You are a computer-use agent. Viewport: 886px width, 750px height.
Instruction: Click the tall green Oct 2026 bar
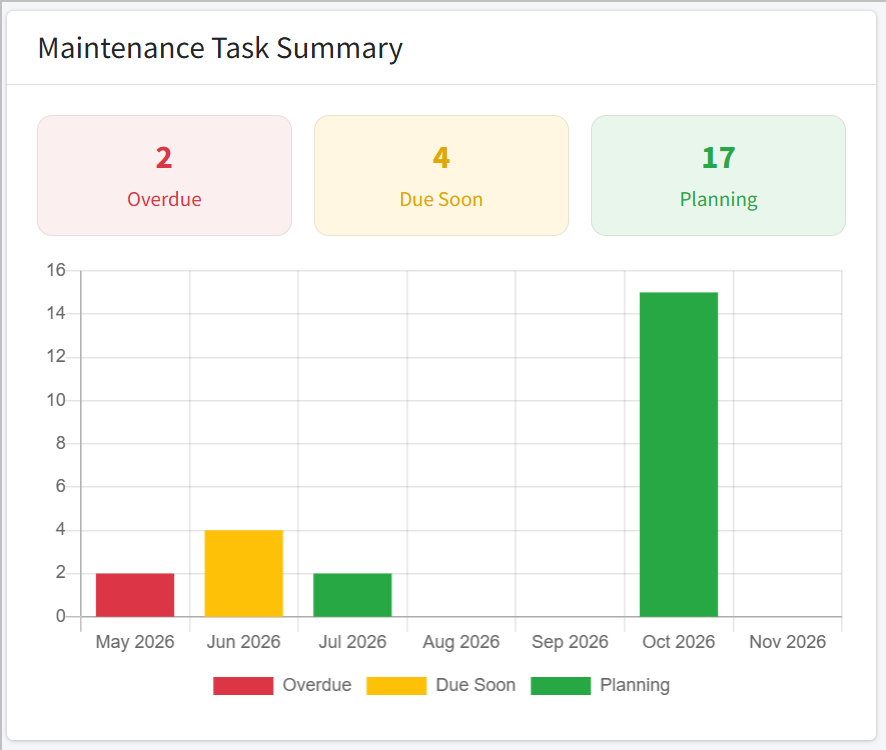click(x=679, y=454)
